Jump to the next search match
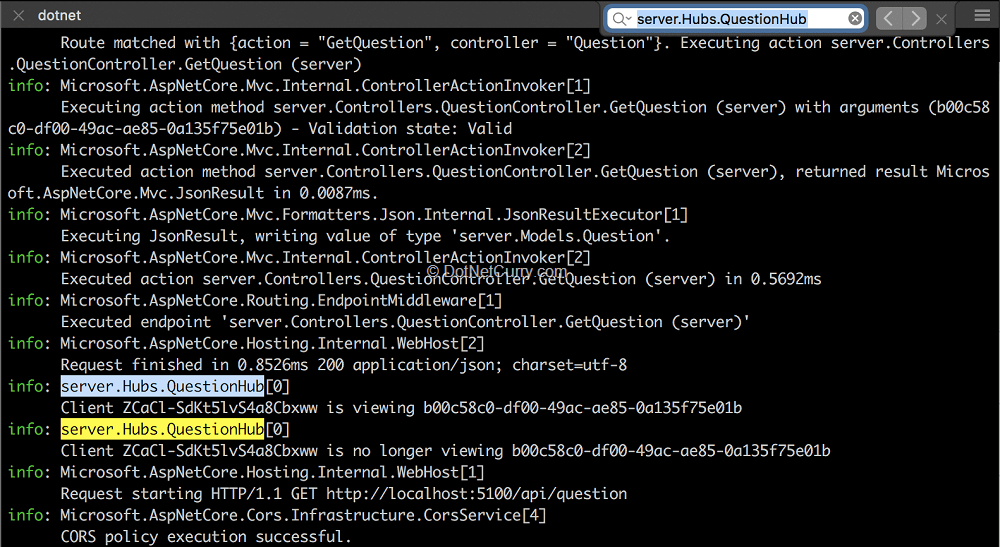The height and width of the screenshot is (547, 1000). click(x=915, y=19)
